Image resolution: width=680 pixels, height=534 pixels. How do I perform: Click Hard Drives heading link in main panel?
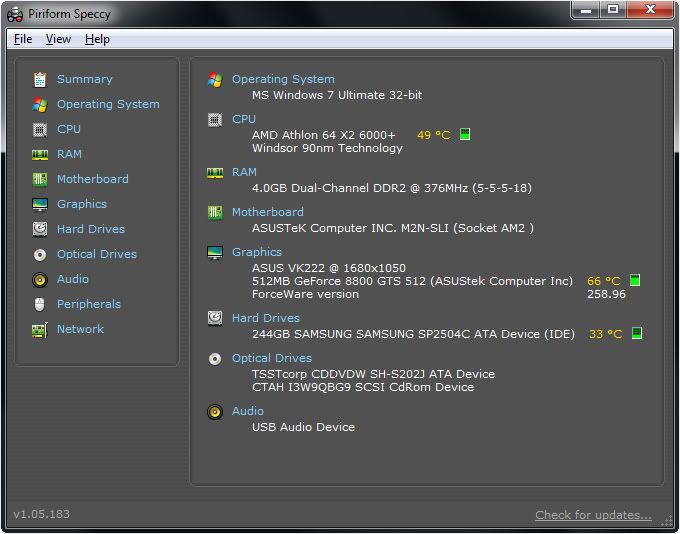266,318
